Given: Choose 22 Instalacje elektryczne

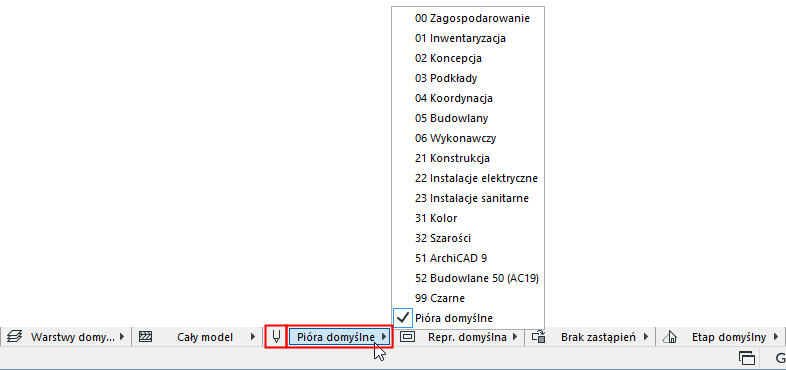Looking at the screenshot, I should [x=468, y=178].
